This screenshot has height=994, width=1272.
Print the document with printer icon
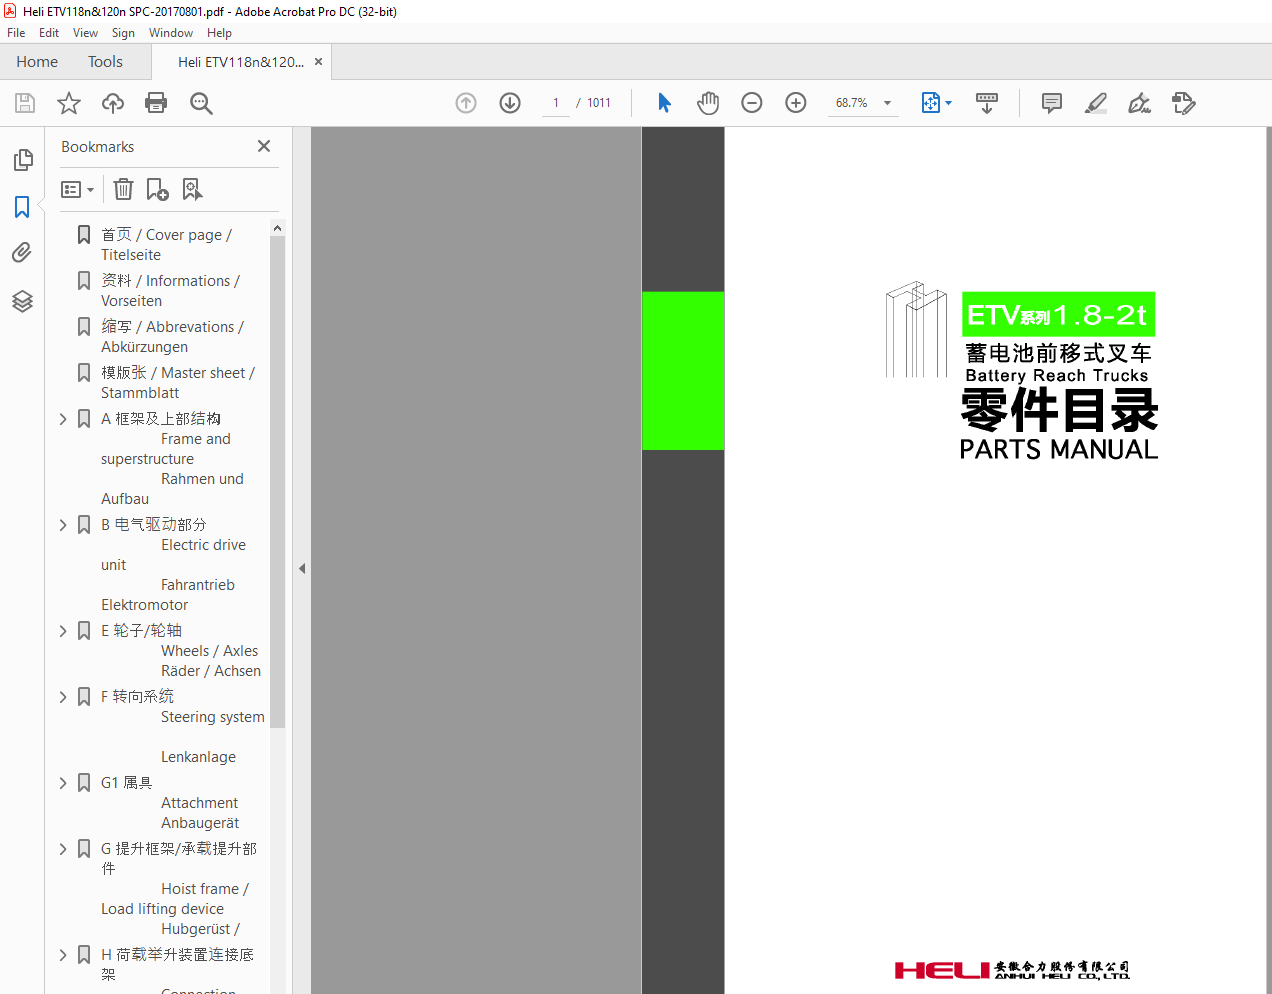tap(156, 103)
